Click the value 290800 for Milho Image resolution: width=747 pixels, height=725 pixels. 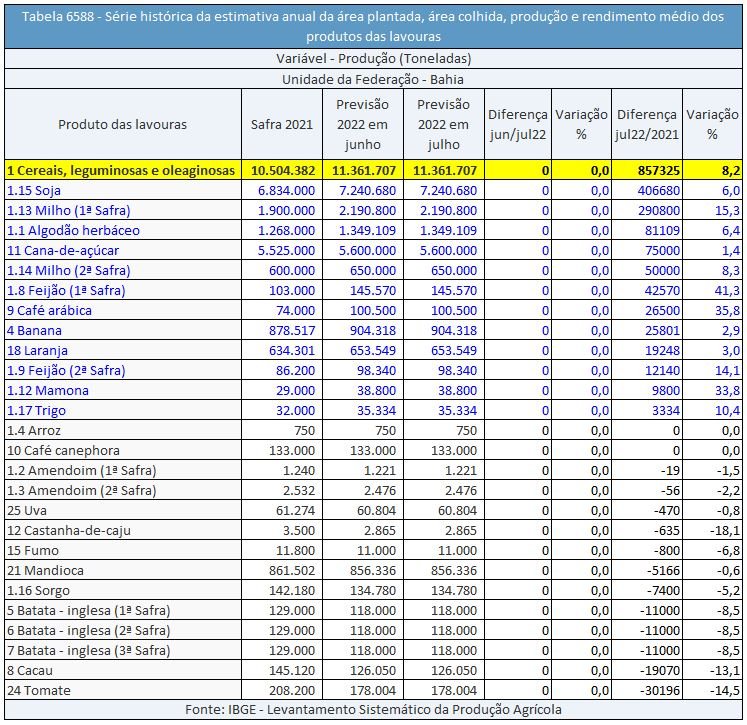click(659, 211)
